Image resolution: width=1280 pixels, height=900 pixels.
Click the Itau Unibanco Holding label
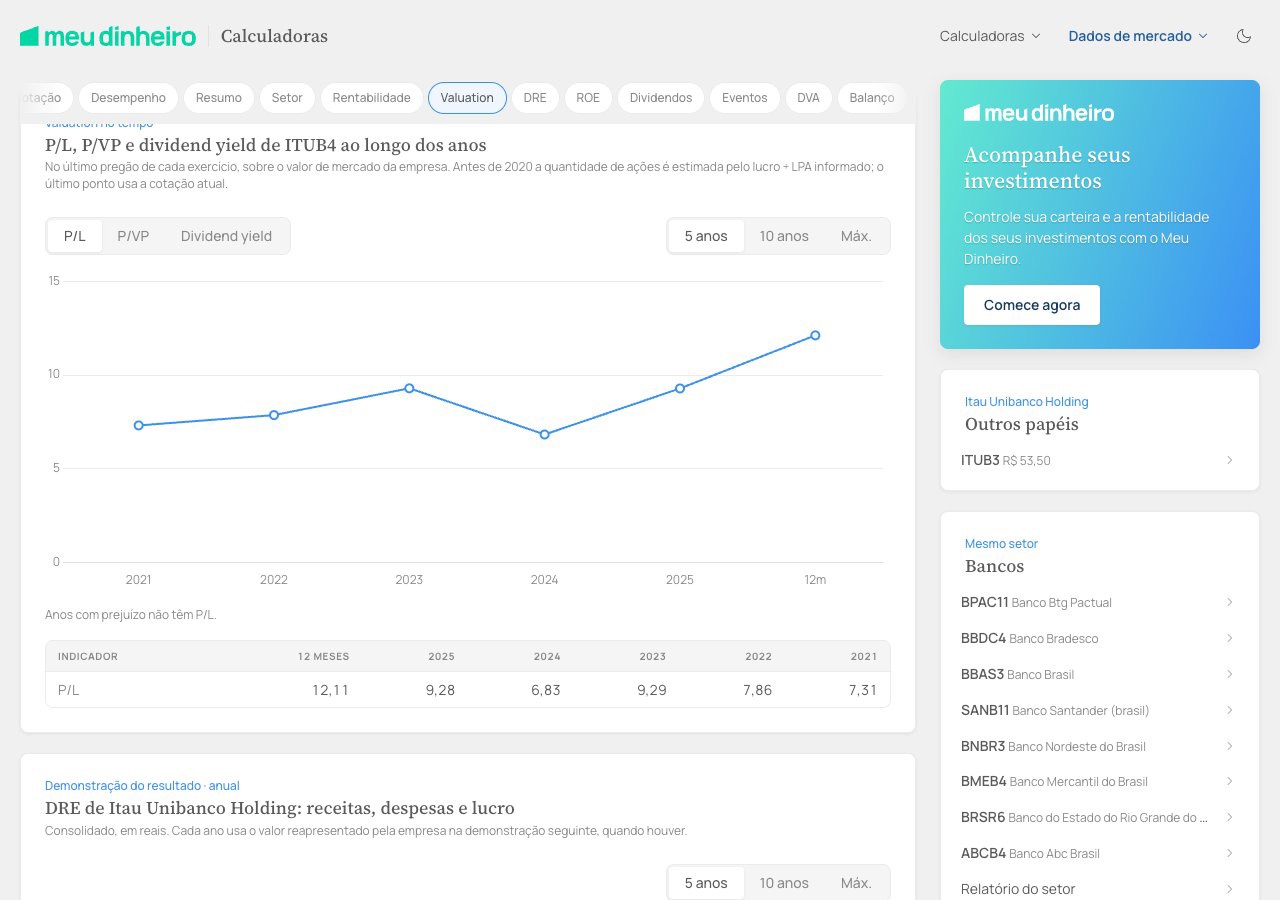(1026, 402)
